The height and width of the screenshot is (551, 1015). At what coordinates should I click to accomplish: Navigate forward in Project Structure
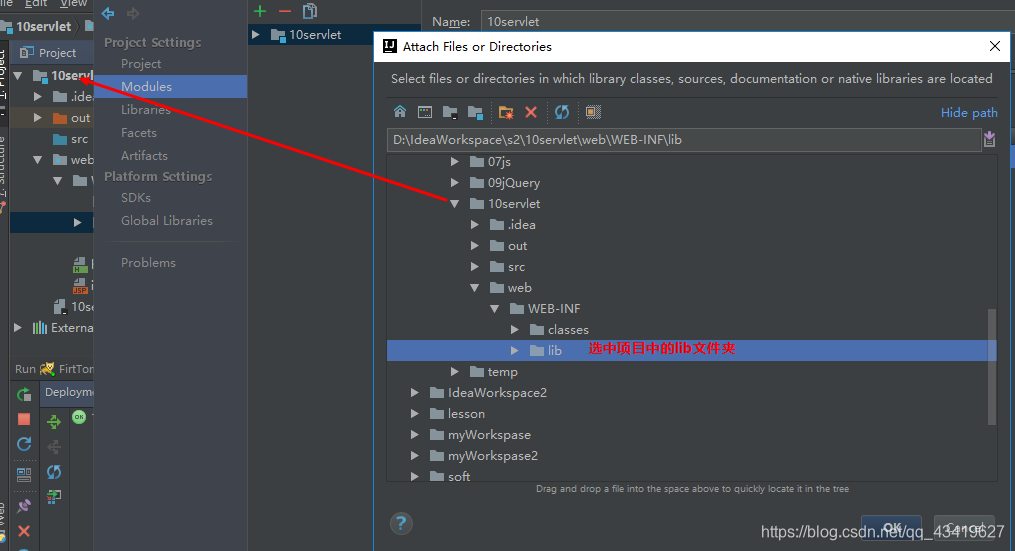click(x=133, y=13)
